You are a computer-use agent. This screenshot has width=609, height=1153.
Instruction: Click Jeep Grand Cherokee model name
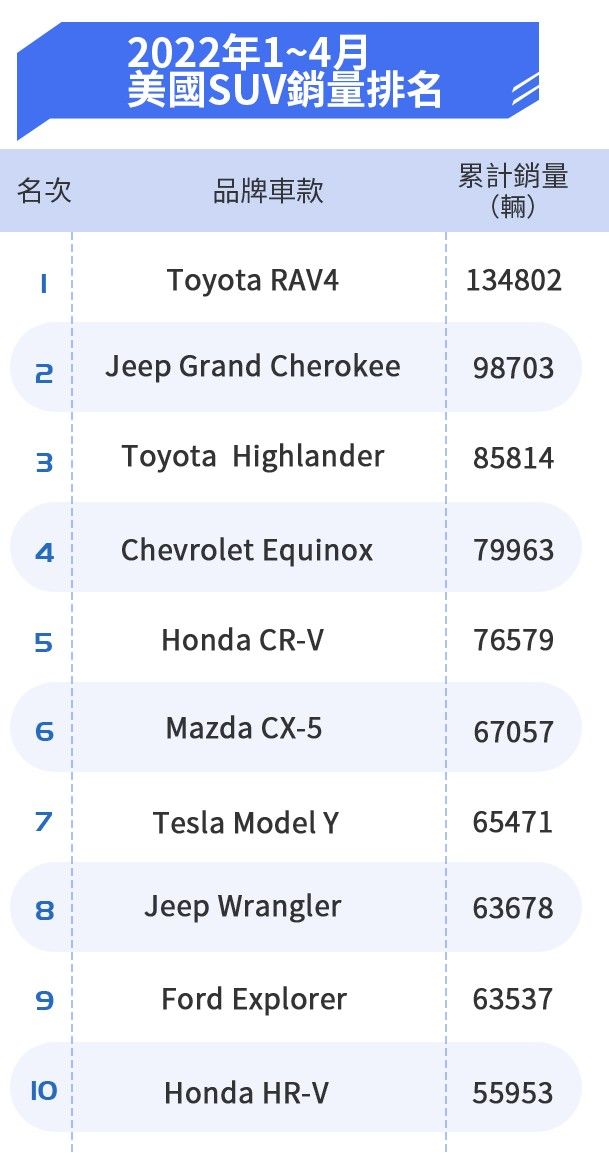pos(253,367)
